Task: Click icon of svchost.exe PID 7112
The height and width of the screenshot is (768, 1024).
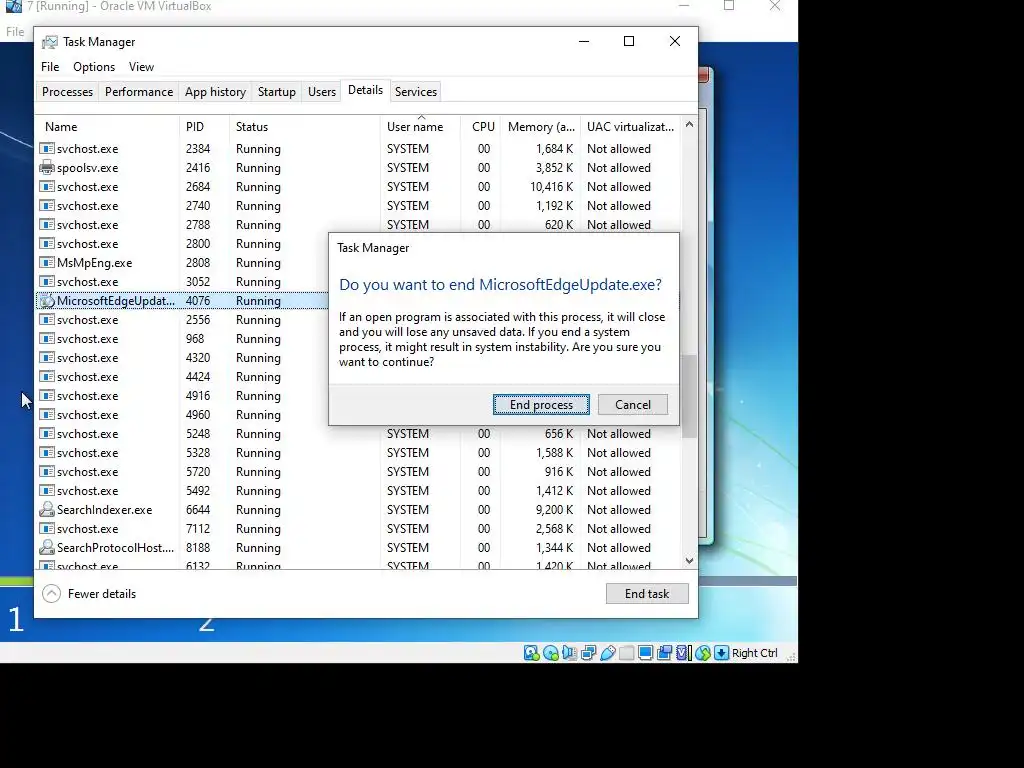Action: tap(46, 528)
